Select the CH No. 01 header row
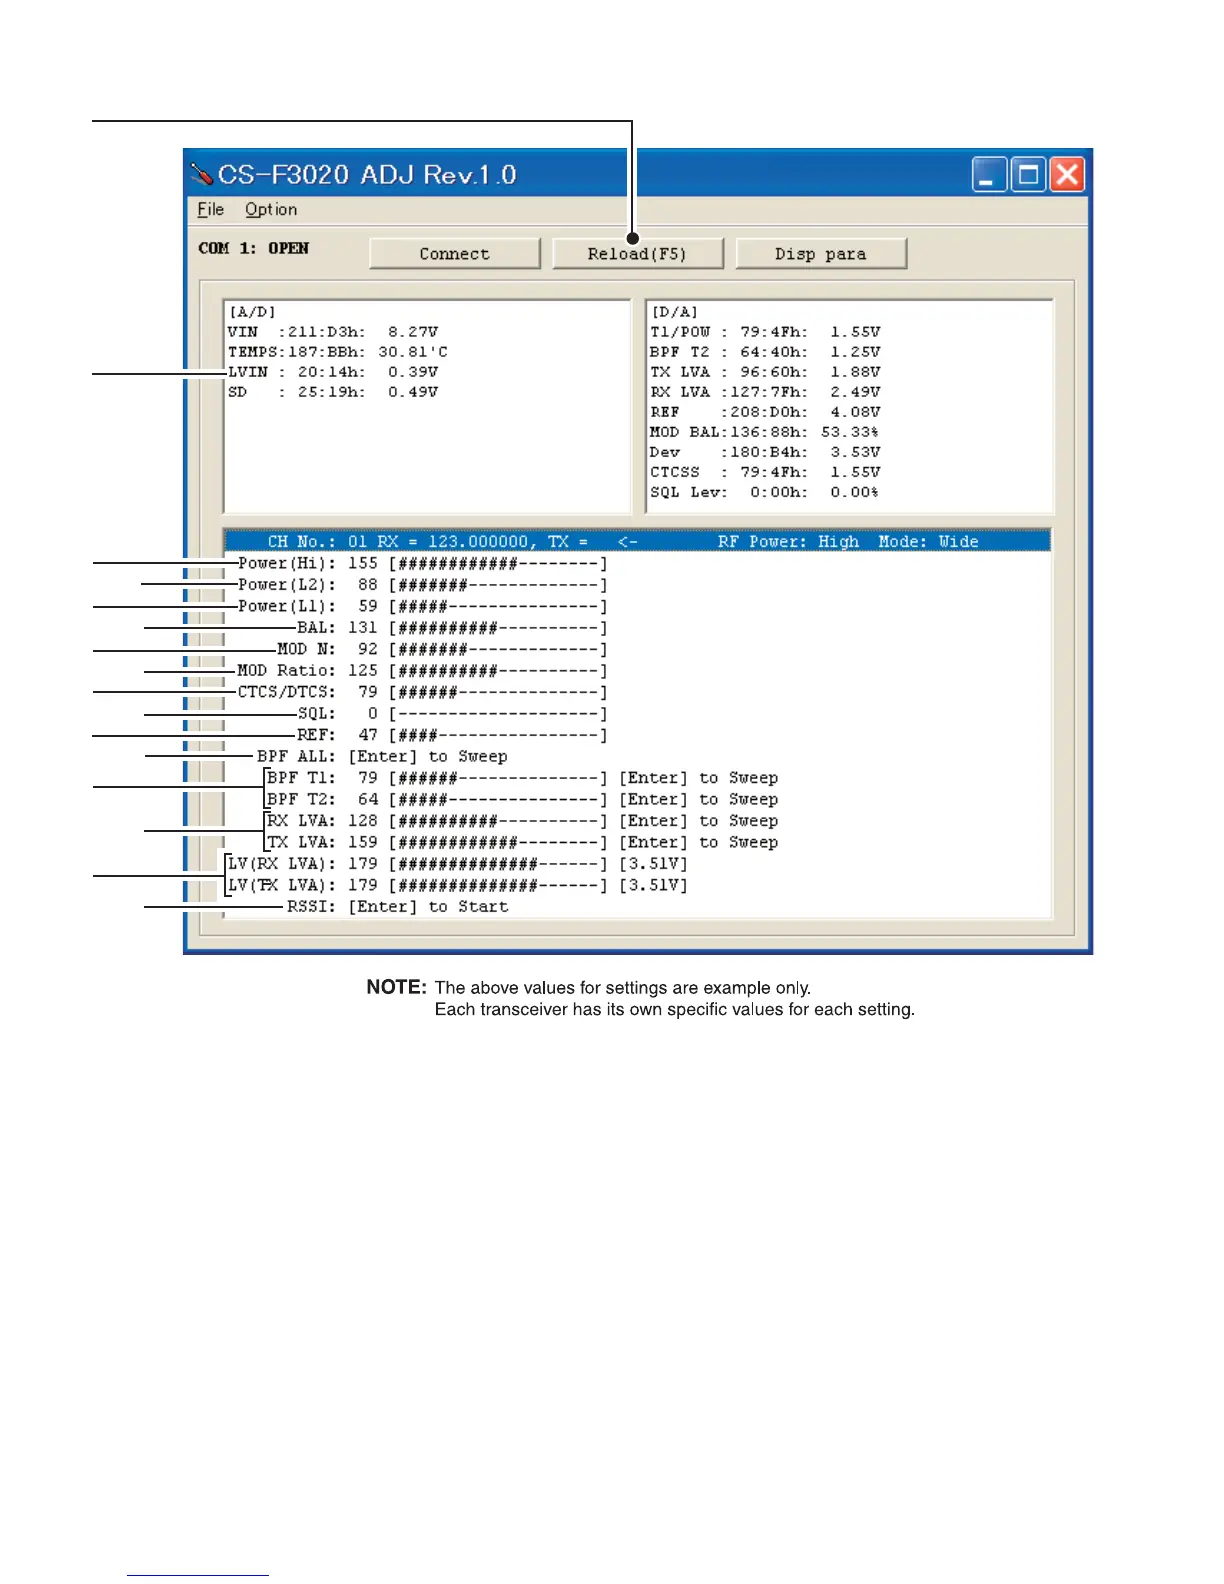Viewport: 1224px width, 1584px height. [x=637, y=541]
